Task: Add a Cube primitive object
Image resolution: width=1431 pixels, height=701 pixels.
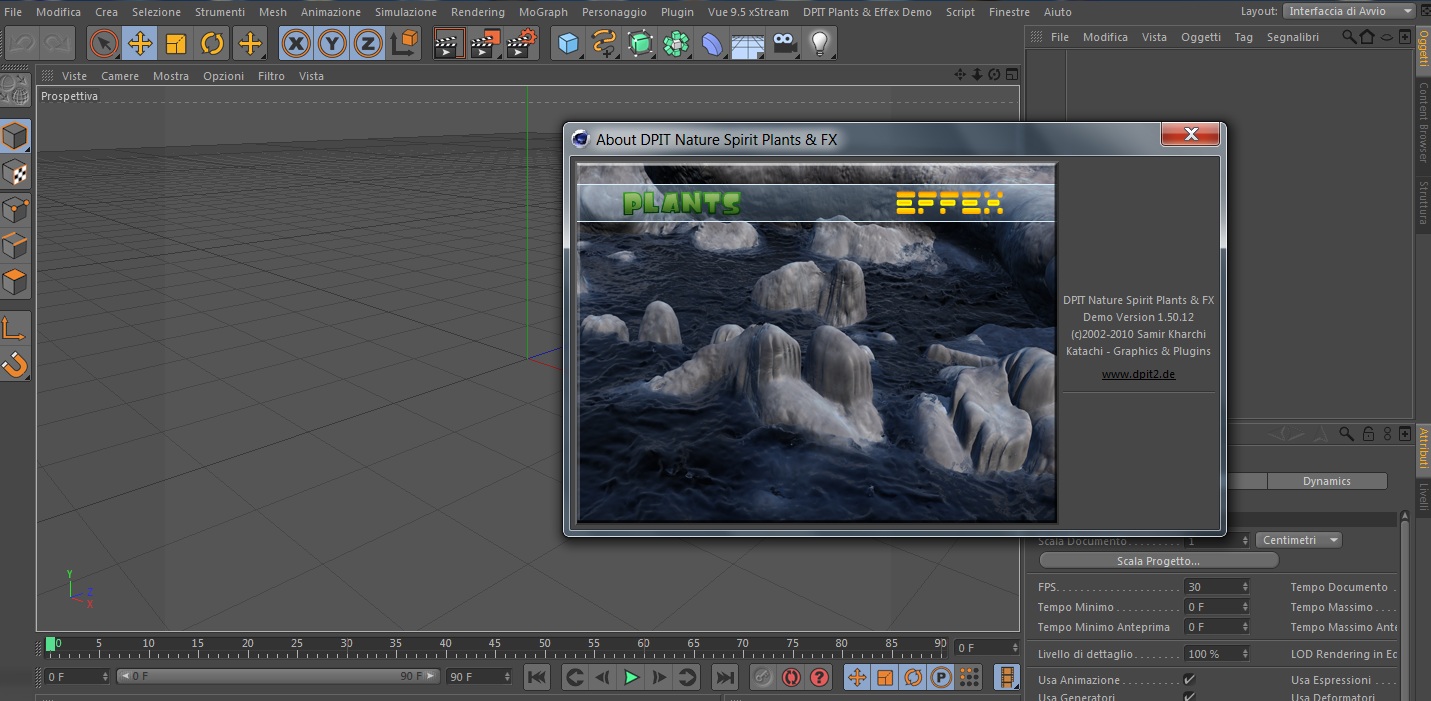Action: point(569,43)
